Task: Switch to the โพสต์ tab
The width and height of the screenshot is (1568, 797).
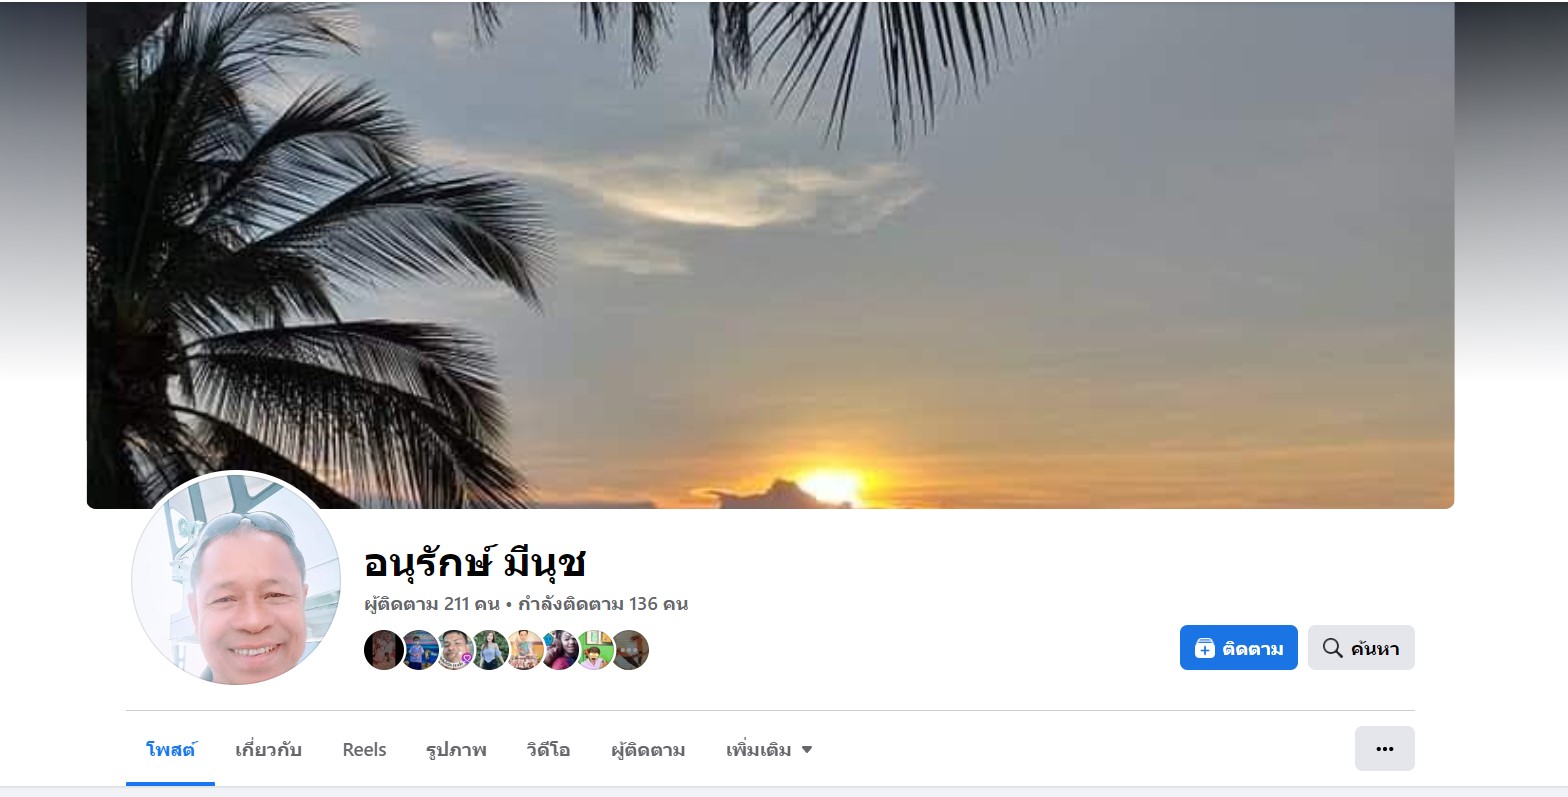Action: tap(171, 749)
